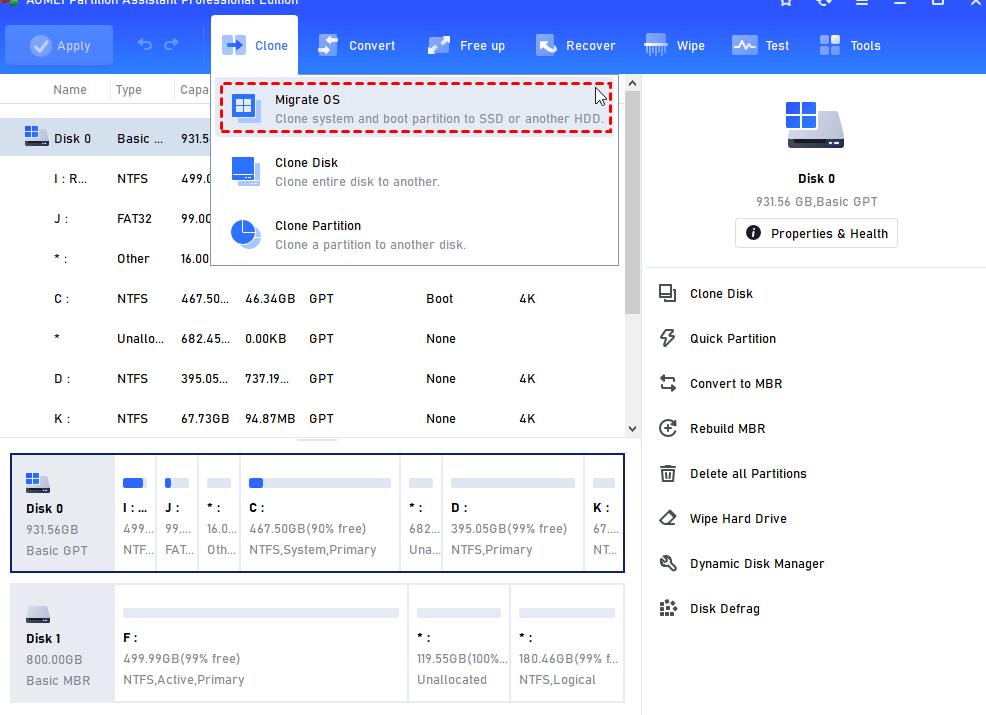The height and width of the screenshot is (715, 986).
Task: Open the Clone menu tab
Action: point(255,45)
